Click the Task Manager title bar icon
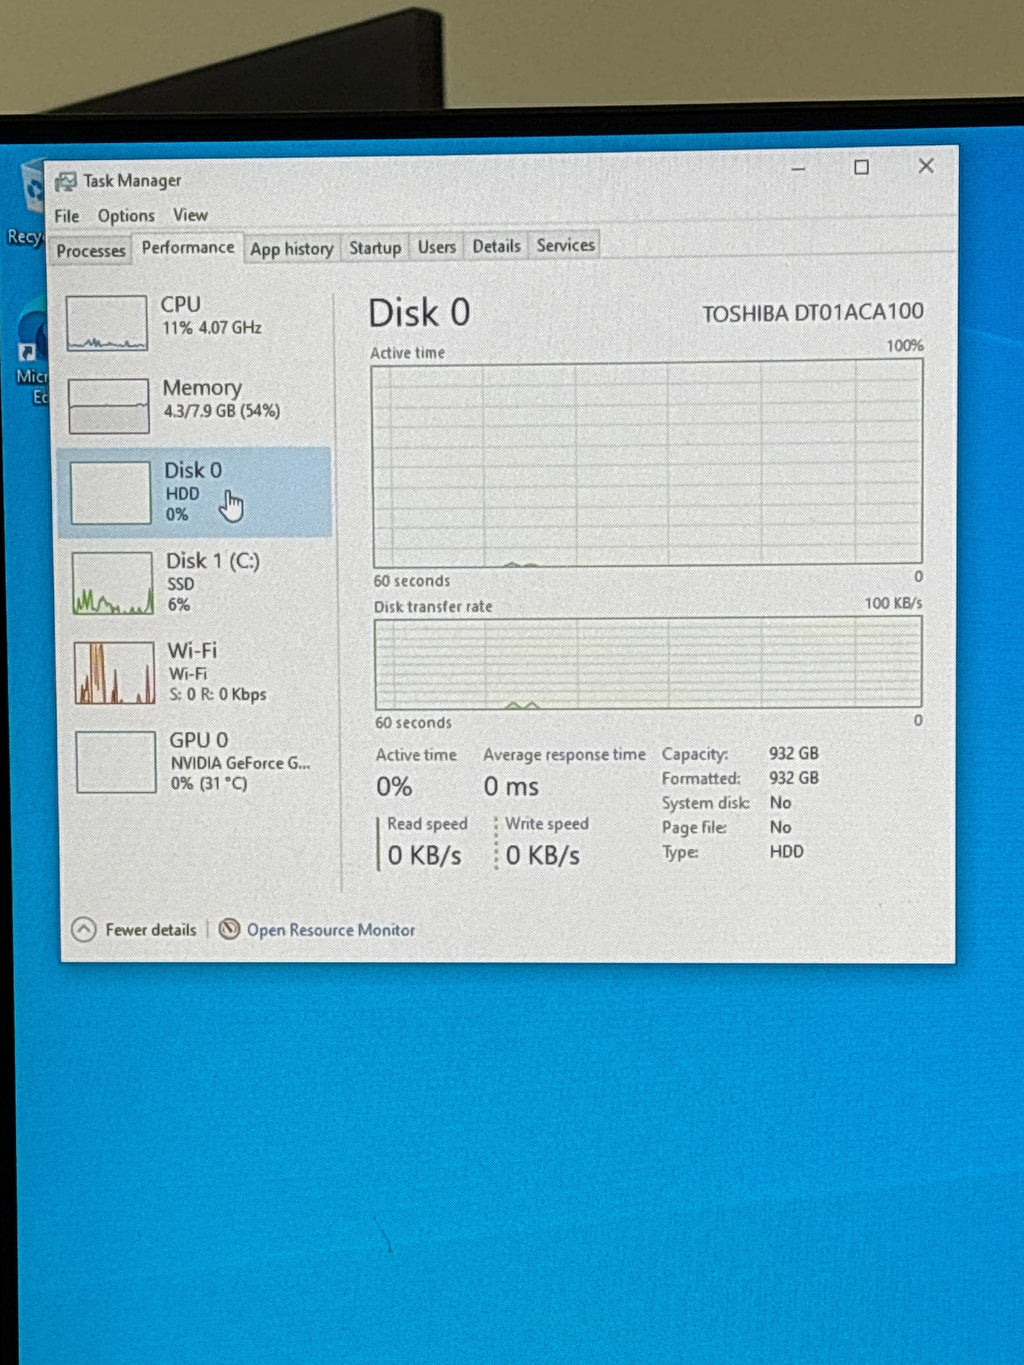The height and width of the screenshot is (1365, 1024). click(x=66, y=181)
